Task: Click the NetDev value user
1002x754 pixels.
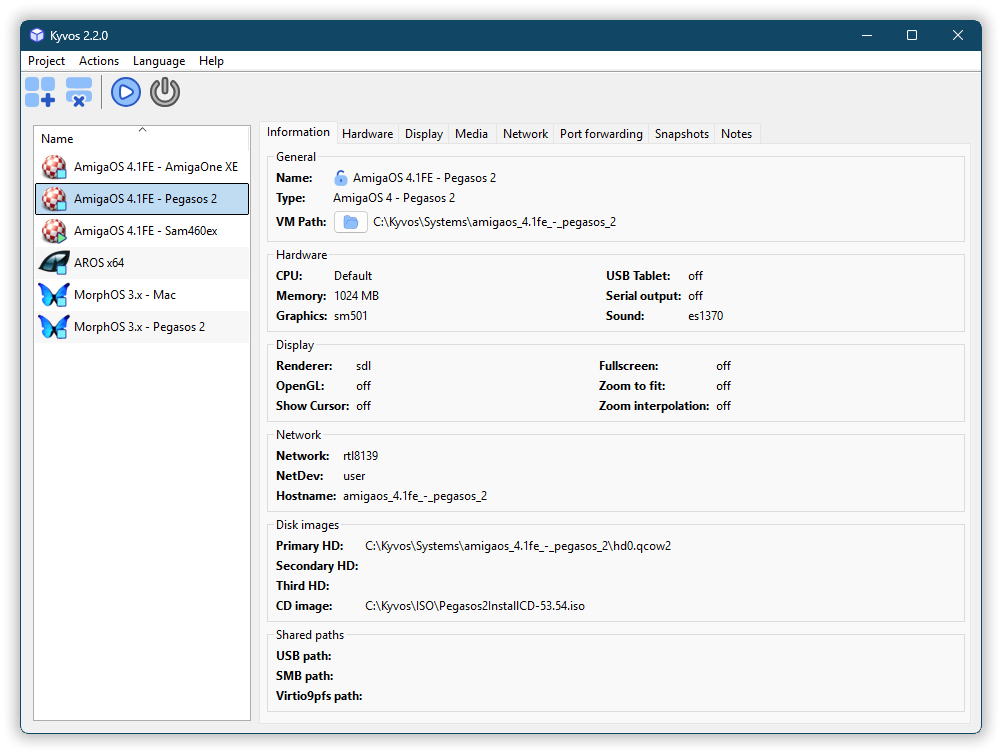Action: (354, 476)
